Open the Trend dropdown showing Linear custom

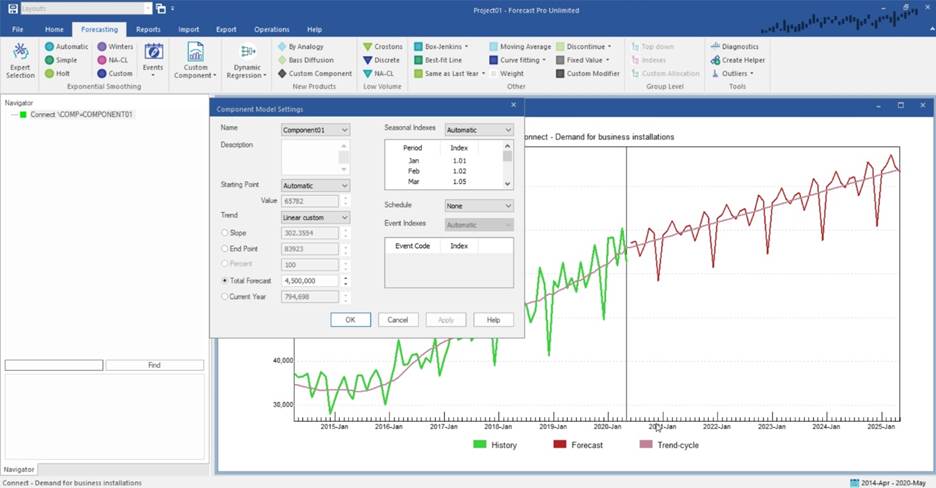(315, 217)
